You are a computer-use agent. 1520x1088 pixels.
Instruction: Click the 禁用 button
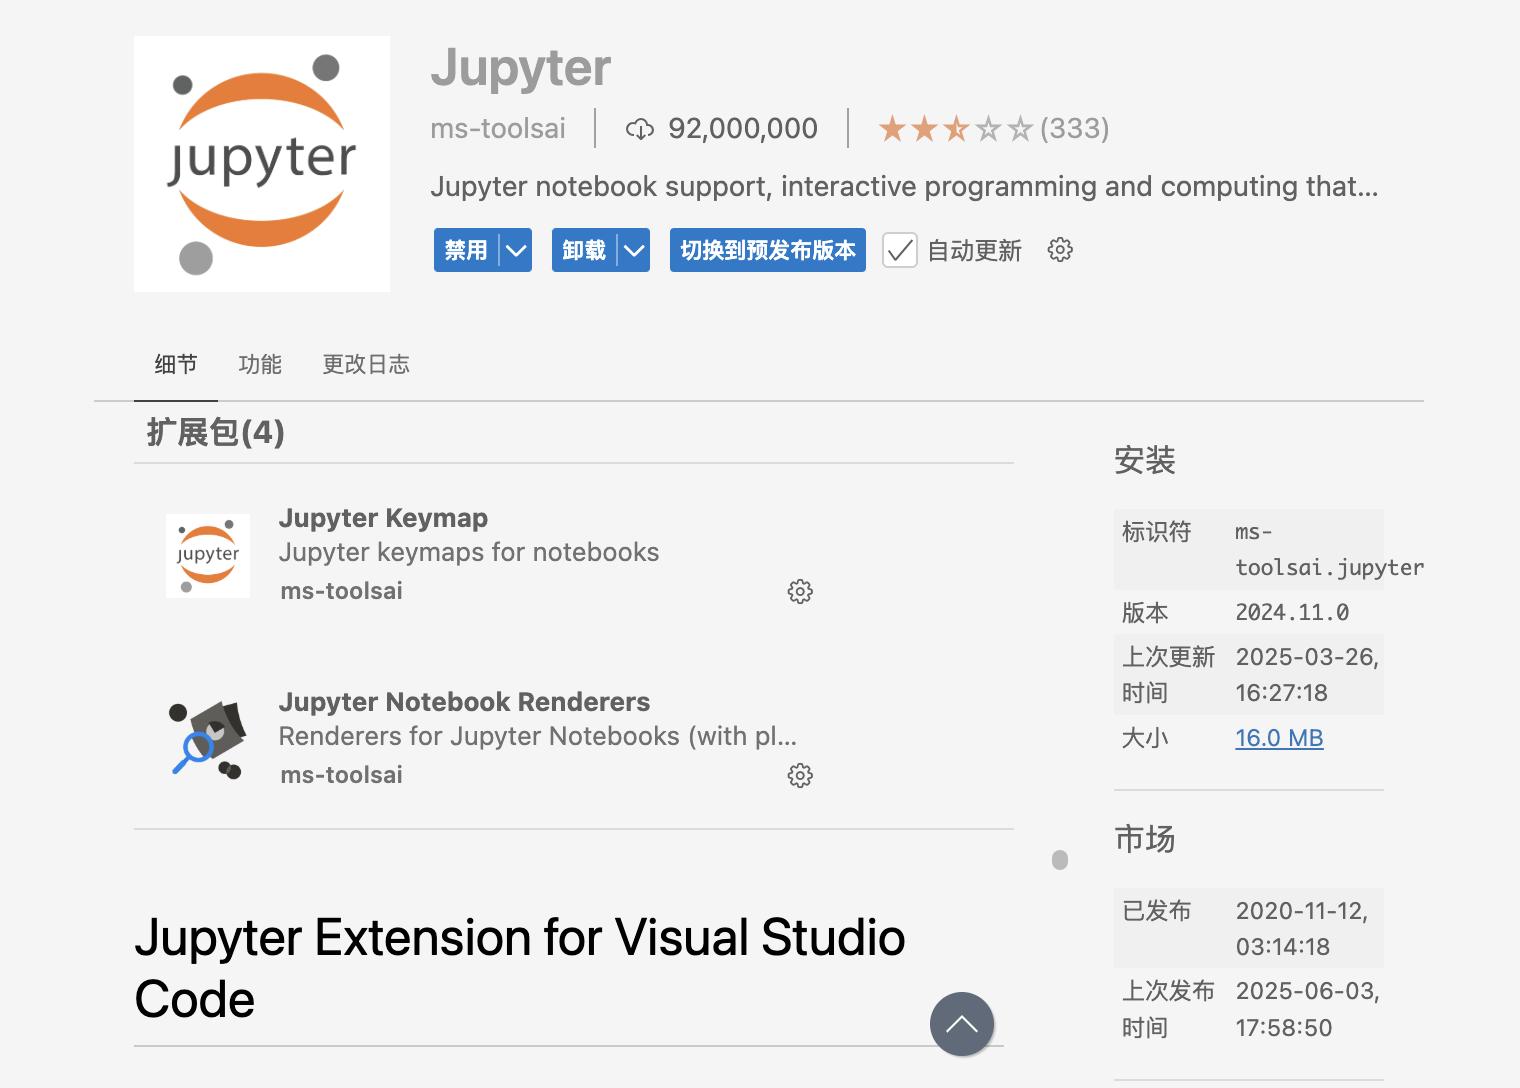[x=466, y=250]
